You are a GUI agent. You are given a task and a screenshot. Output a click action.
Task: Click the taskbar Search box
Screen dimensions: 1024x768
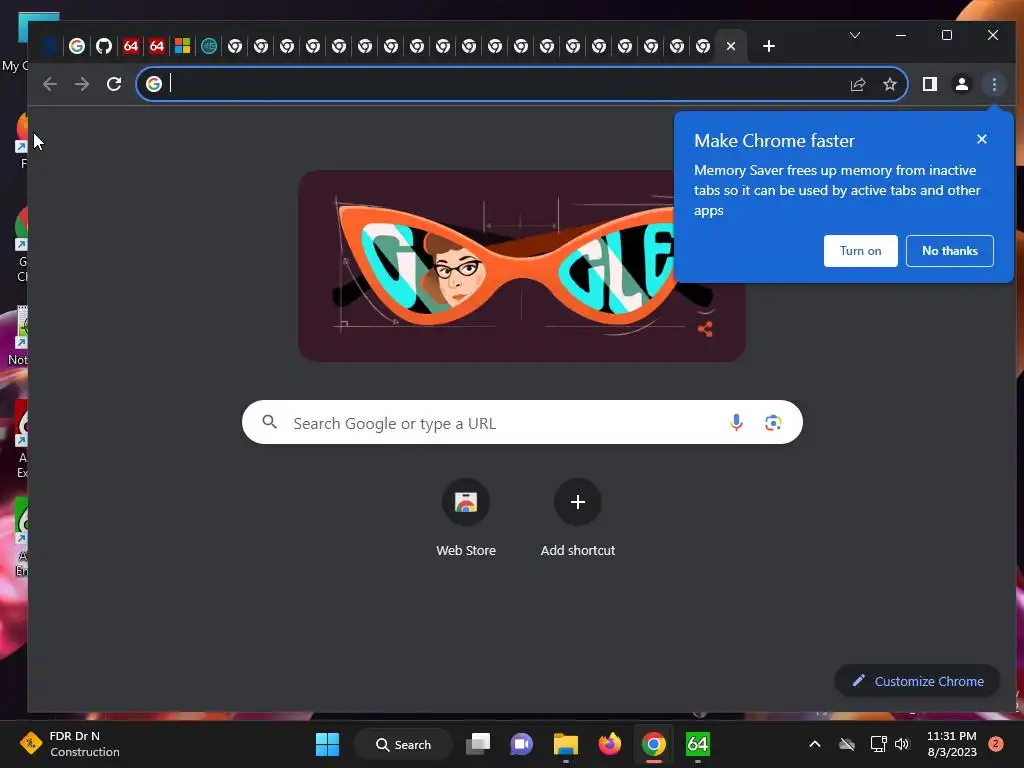click(403, 744)
